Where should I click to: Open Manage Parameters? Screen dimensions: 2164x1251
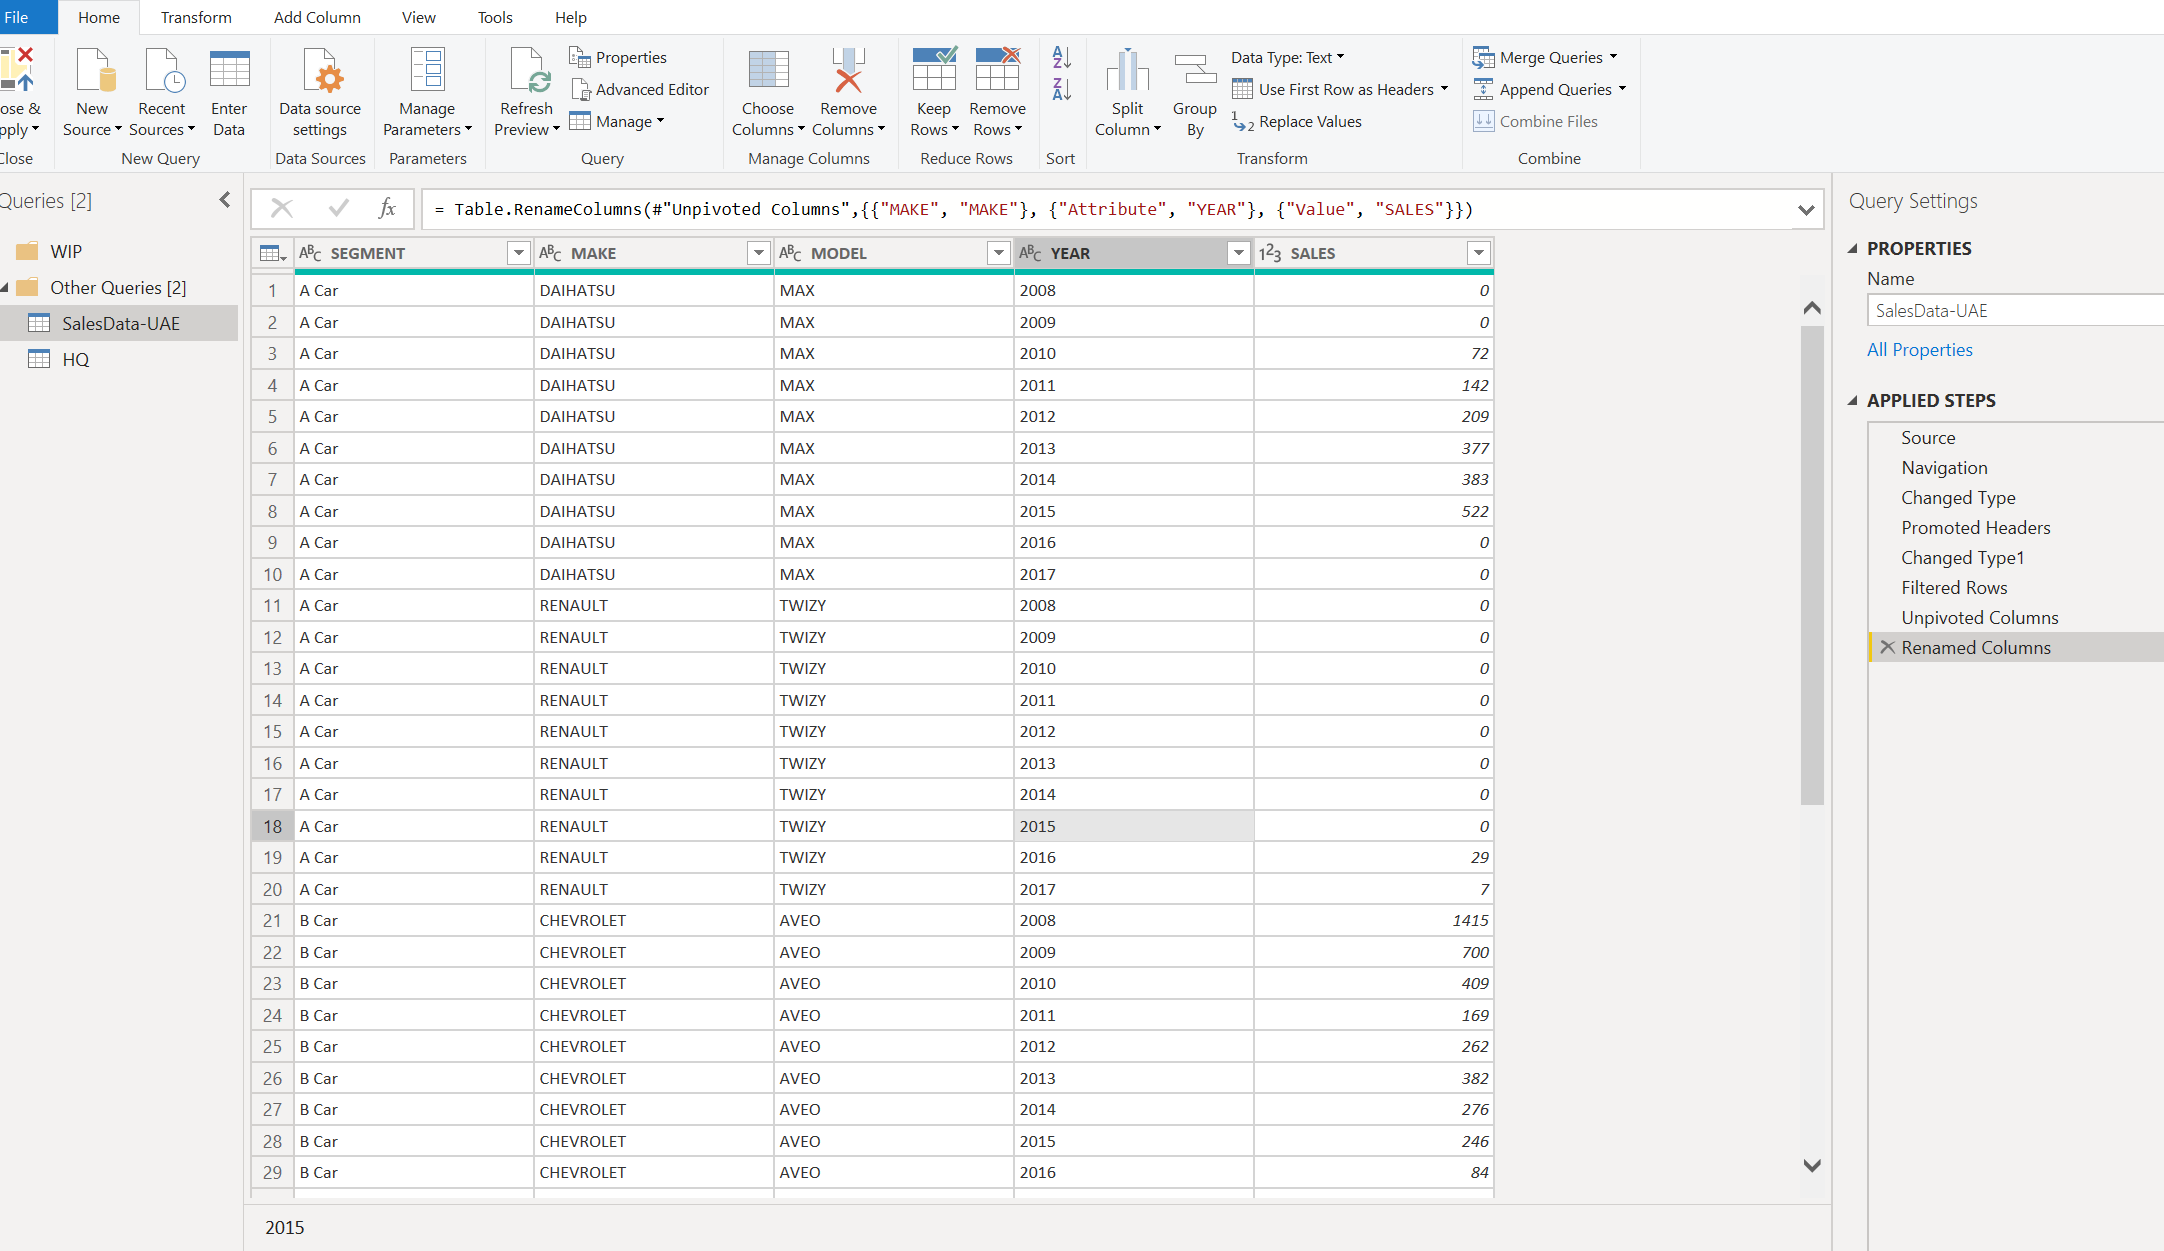click(x=427, y=94)
